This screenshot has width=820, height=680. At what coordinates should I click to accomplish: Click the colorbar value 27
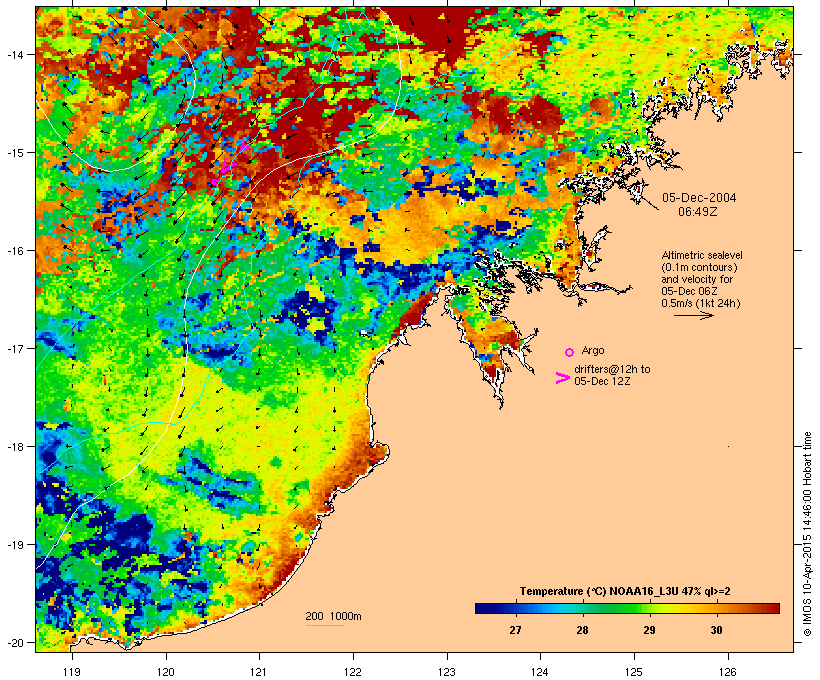pos(515,630)
